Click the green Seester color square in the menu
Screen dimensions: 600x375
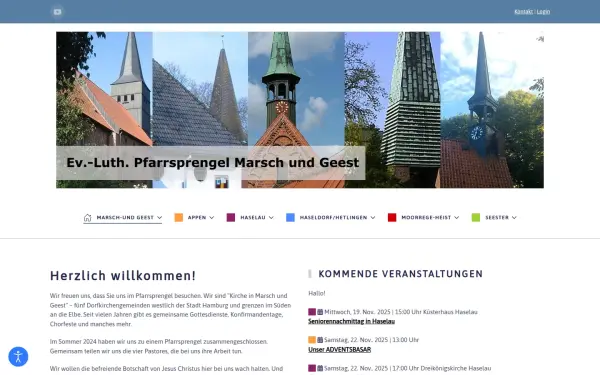pyautogui.click(x=476, y=217)
